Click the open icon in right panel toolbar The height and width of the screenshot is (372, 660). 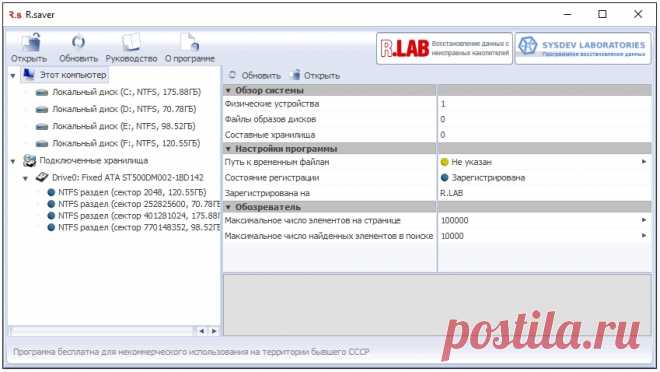pyautogui.click(x=296, y=75)
